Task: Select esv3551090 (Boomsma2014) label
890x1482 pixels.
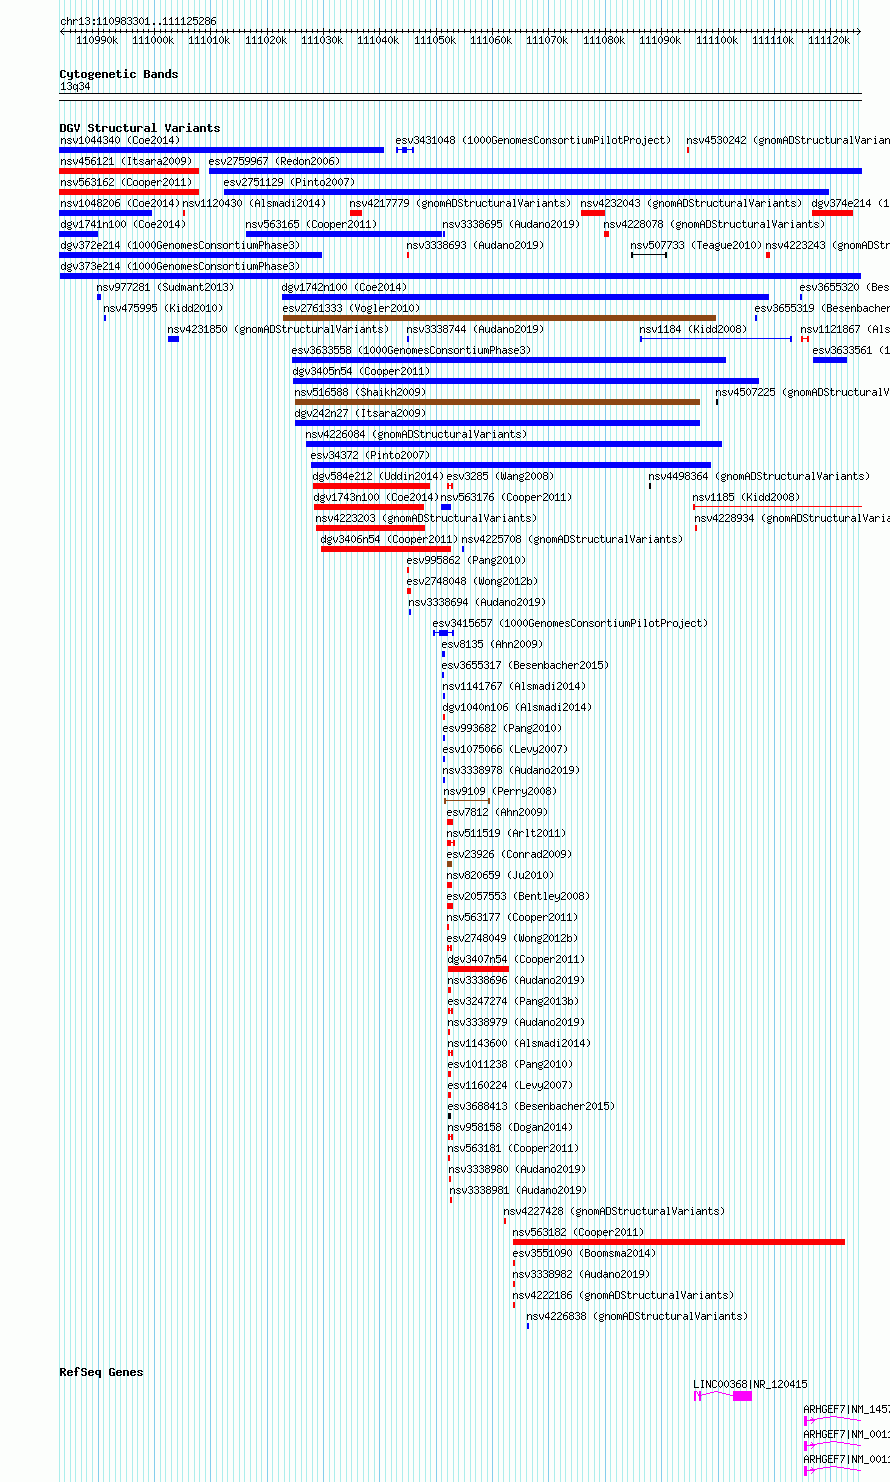Action: point(585,1253)
